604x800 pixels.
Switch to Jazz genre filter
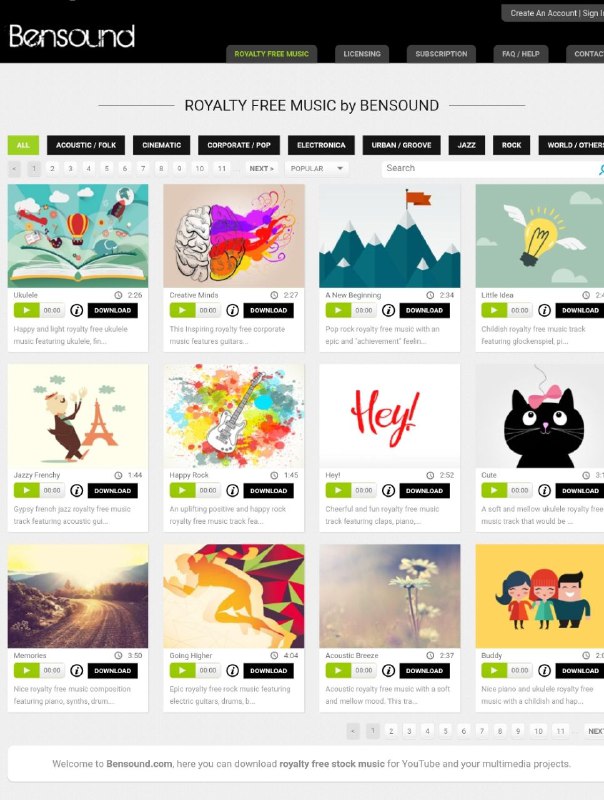click(x=466, y=145)
